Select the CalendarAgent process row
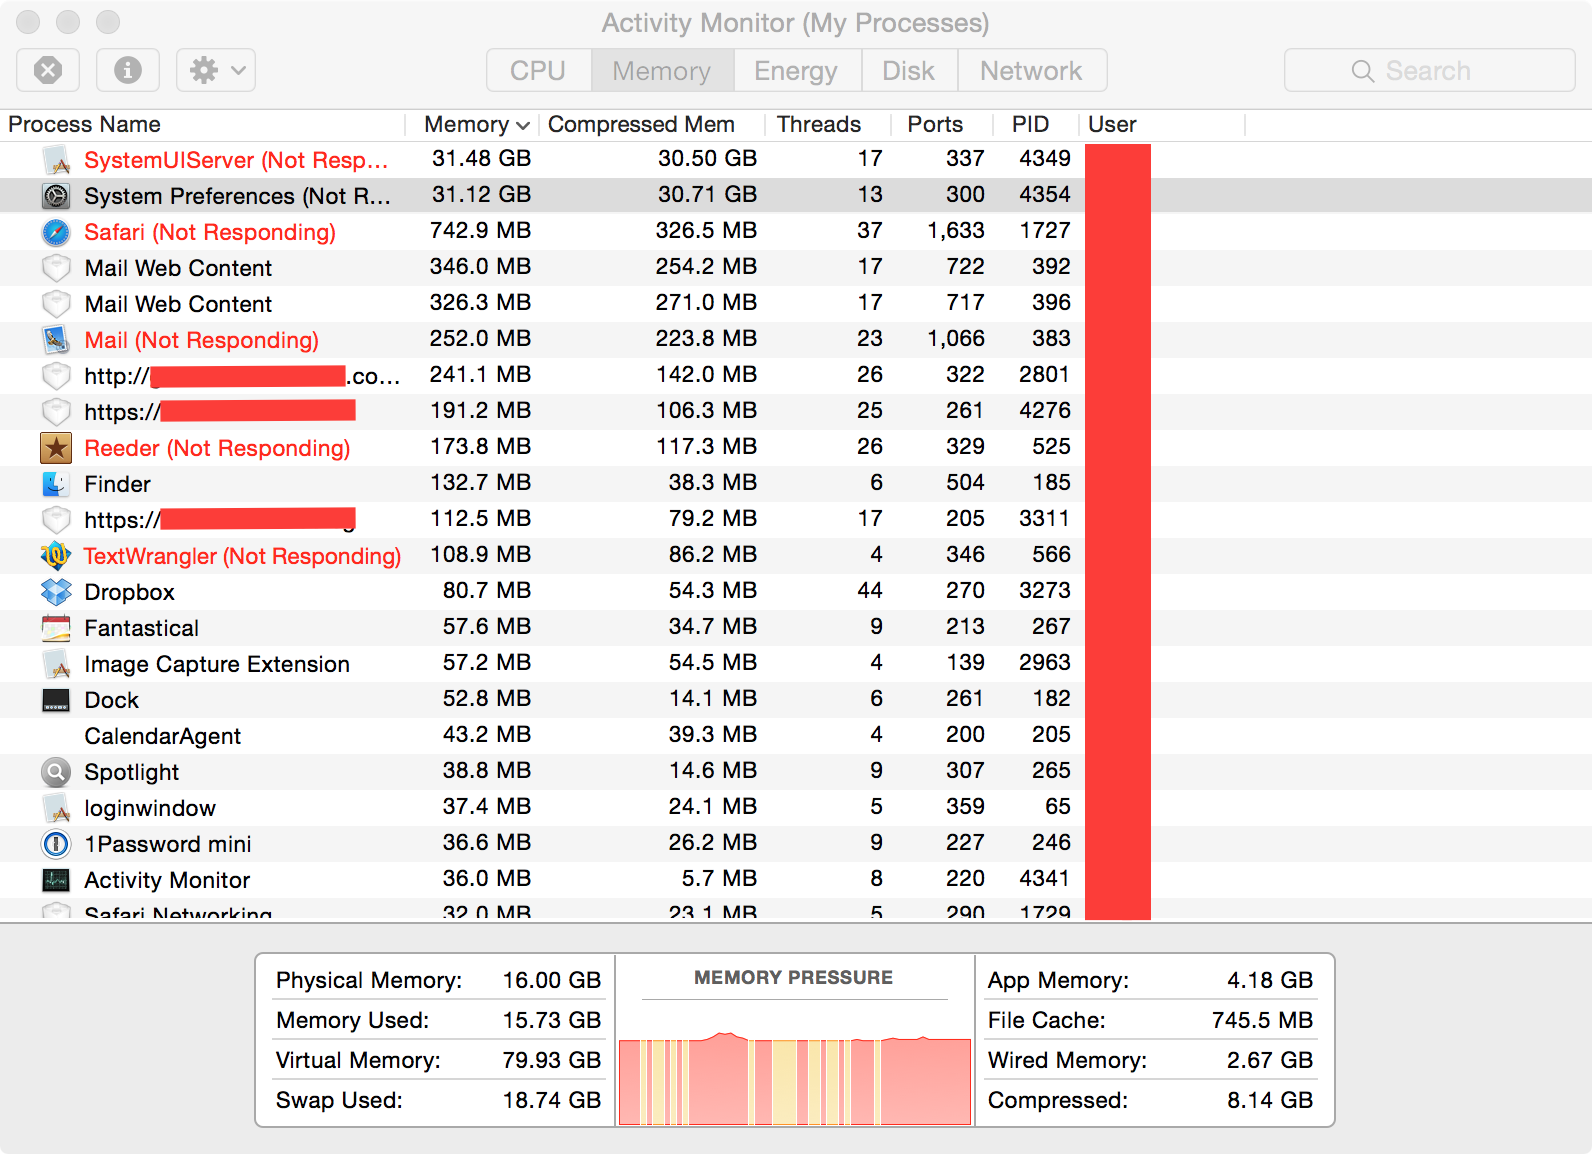 point(796,736)
